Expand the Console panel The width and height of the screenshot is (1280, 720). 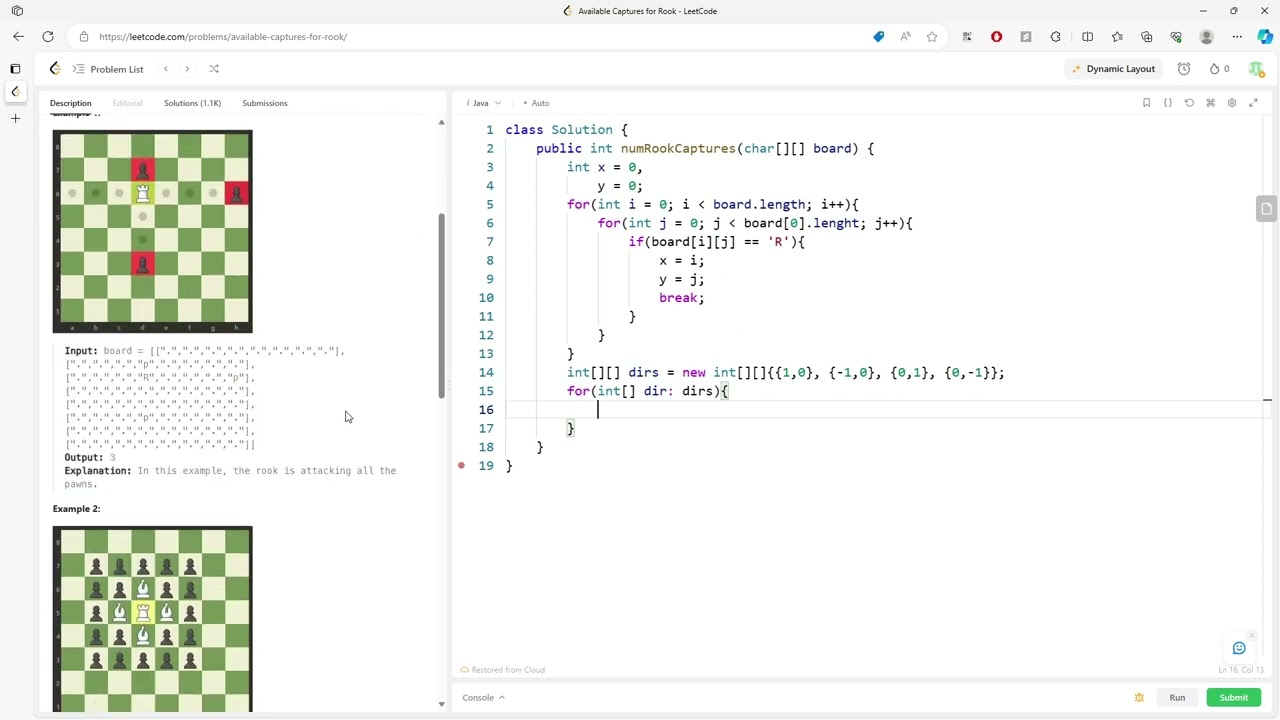click(x=484, y=697)
